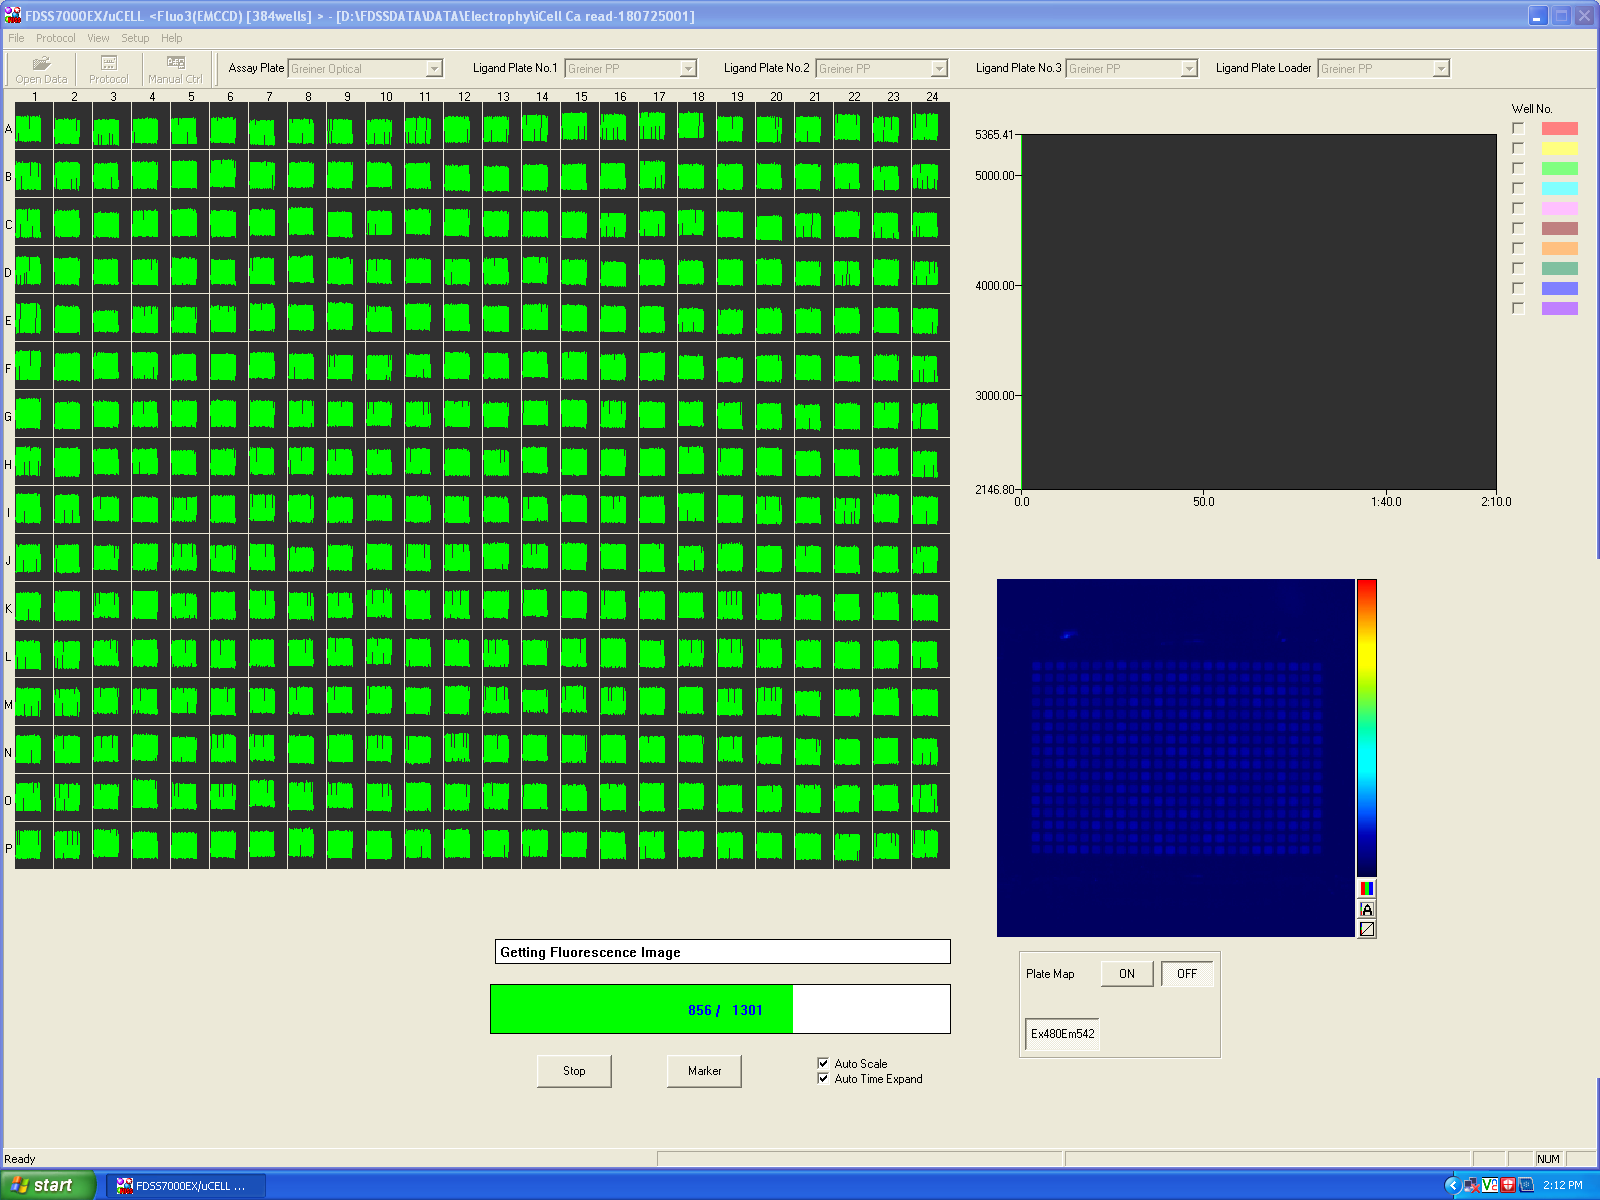Check the box beside the red well swatch
Viewport: 1600px width, 1200px height.
pyautogui.click(x=1518, y=128)
